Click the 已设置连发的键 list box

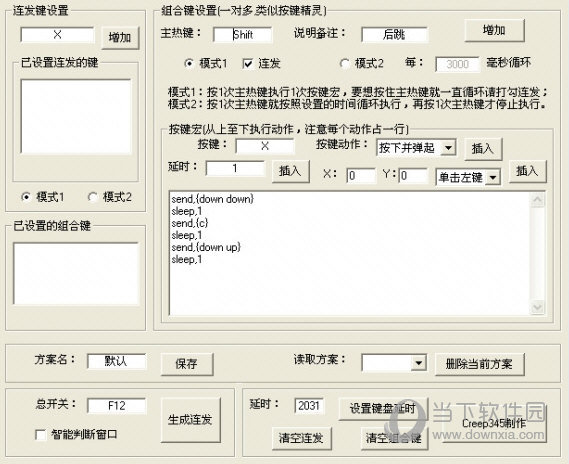pos(76,116)
